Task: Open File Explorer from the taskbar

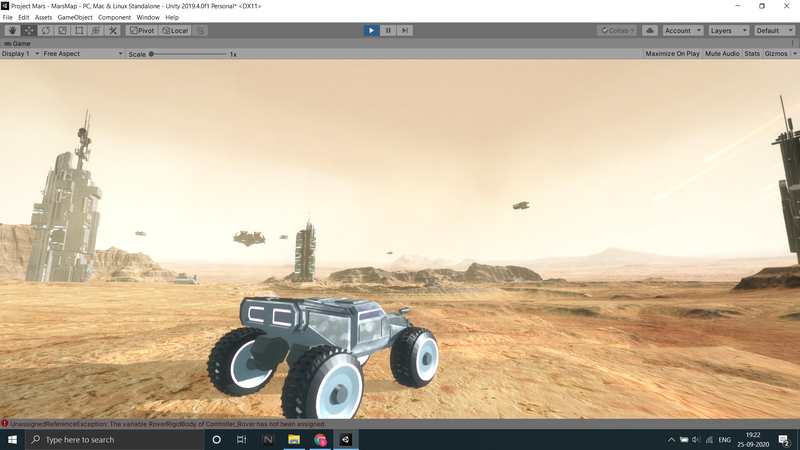Action: pos(294,440)
